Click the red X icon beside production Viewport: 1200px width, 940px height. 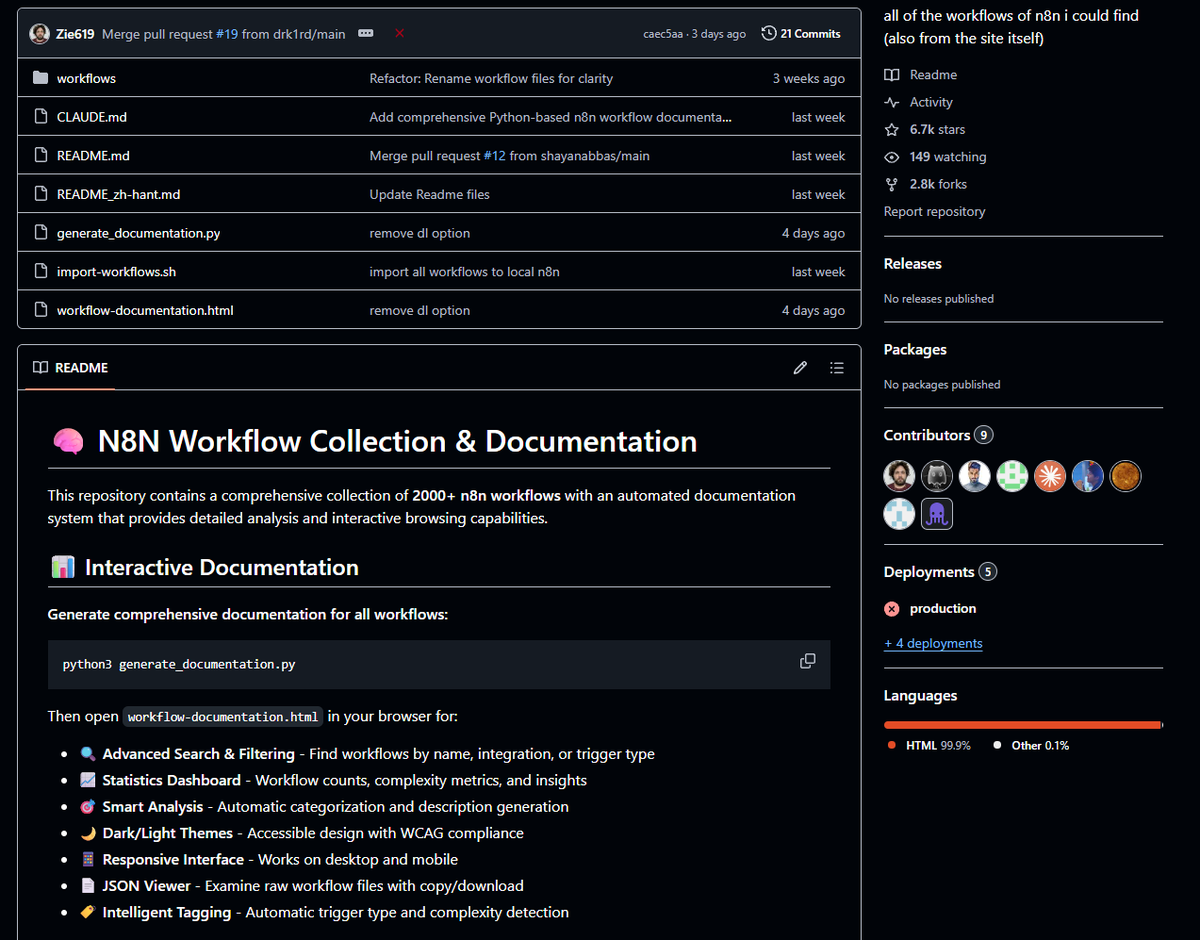[892, 608]
